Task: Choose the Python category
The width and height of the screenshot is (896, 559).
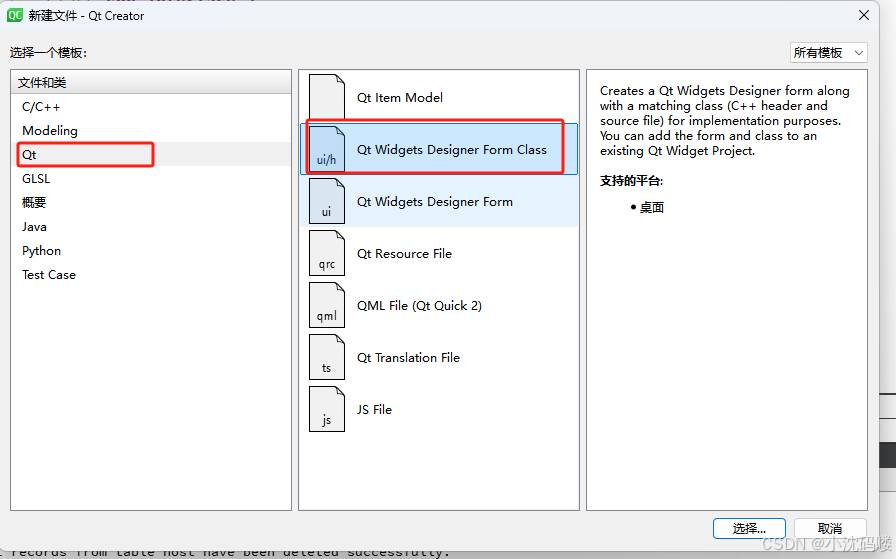Action: click(42, 250)
